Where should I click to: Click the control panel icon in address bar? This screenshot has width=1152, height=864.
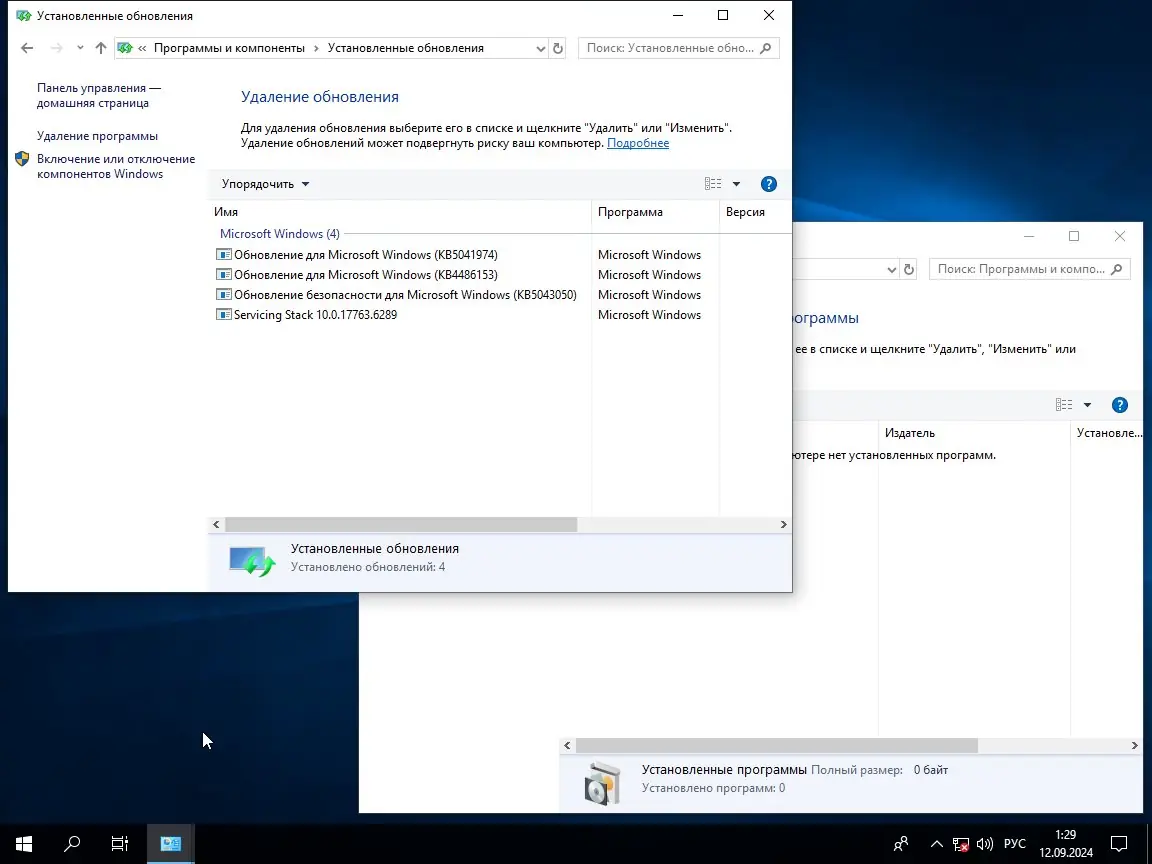125,48
